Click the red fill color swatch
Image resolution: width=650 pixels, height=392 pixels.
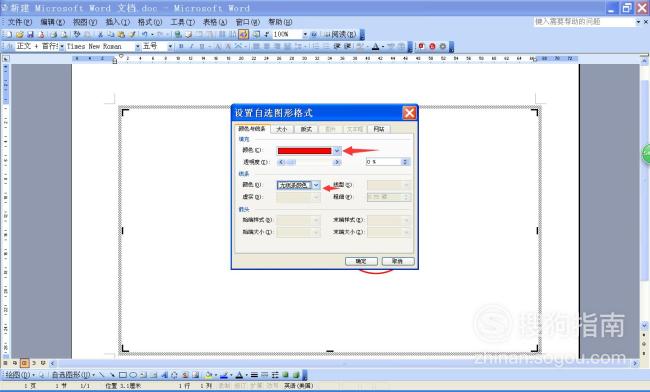(x=305, y=151)
